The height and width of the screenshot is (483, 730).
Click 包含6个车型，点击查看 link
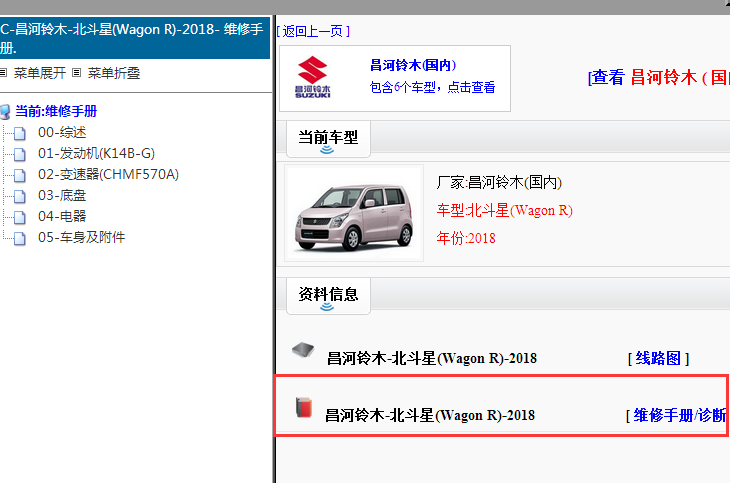(x=432, y=87)
